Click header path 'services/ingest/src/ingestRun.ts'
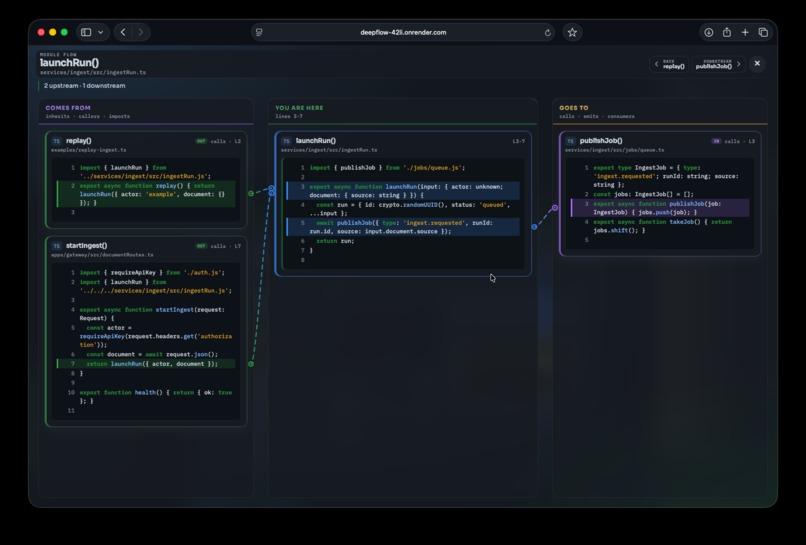Screen dimensions: 806x545 tap(93, 72)
